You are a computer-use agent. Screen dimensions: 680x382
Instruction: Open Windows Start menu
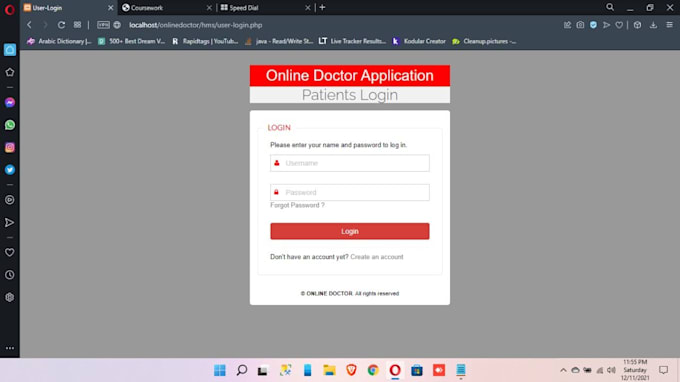click(x=220, y=370)
